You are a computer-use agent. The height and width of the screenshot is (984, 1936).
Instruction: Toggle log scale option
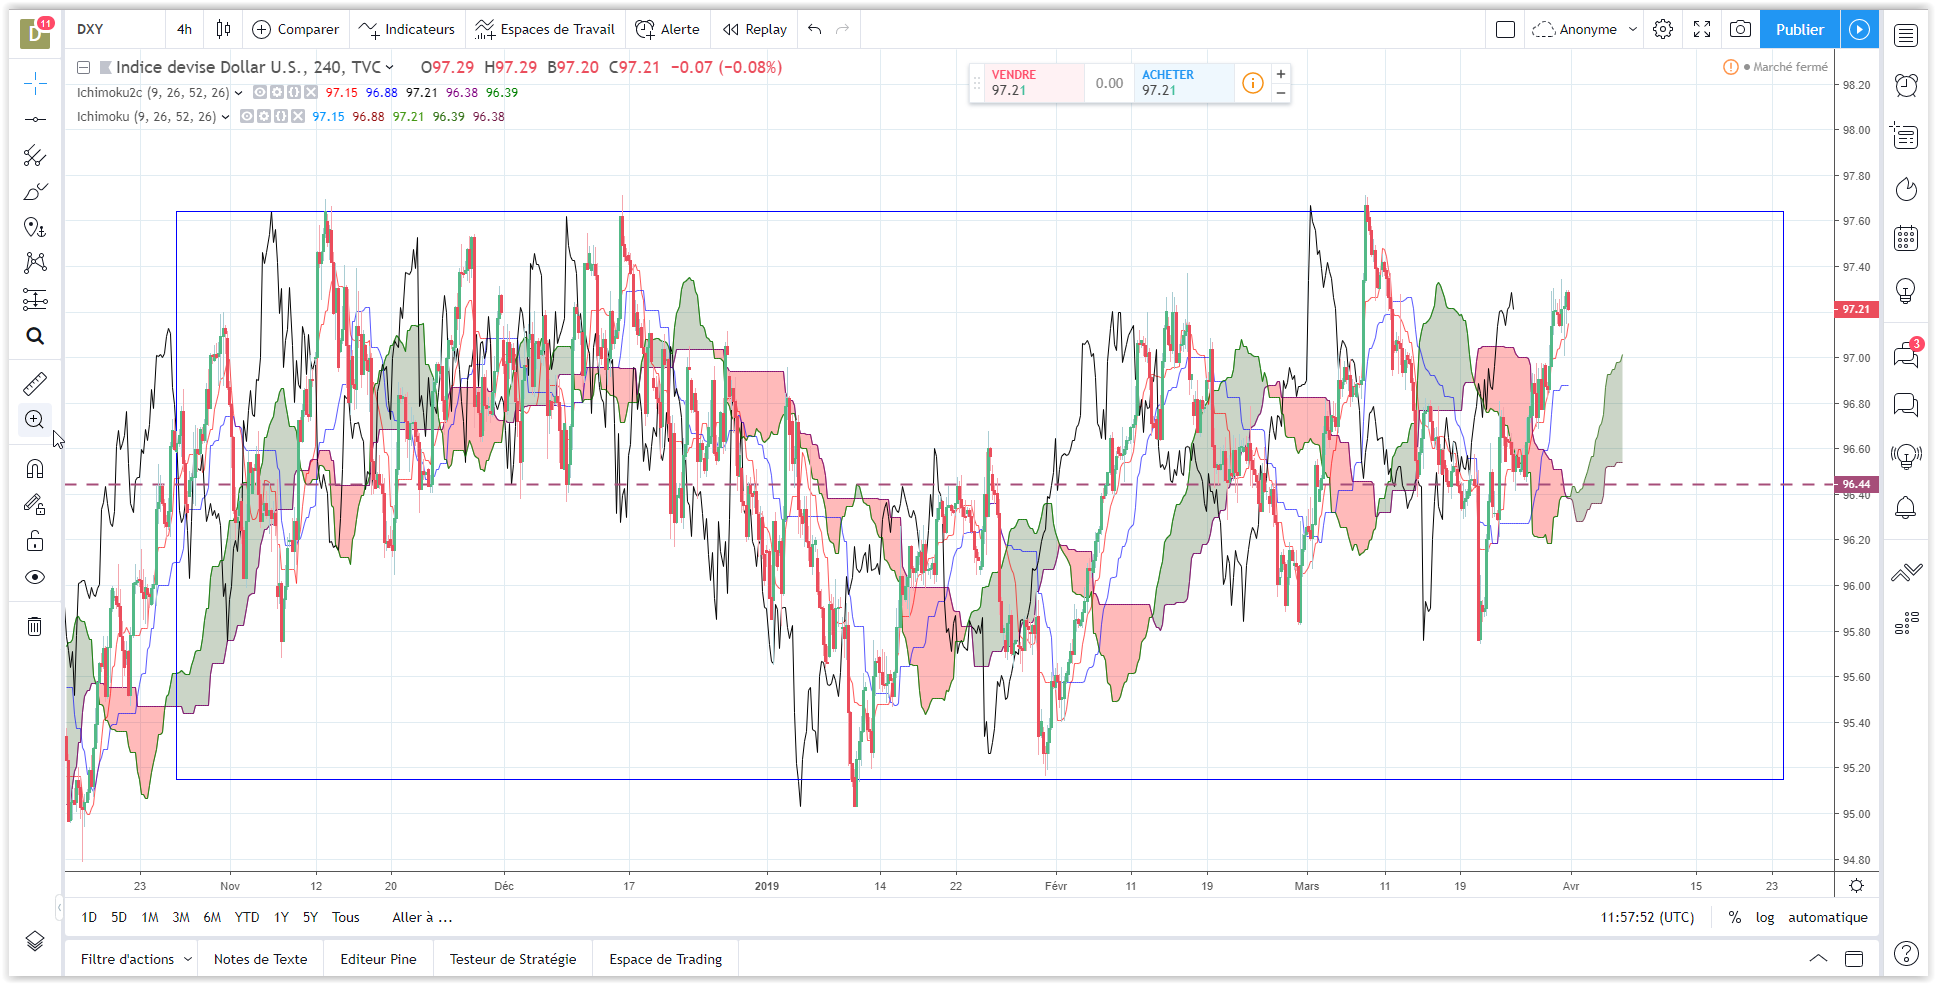[1765, 917]
